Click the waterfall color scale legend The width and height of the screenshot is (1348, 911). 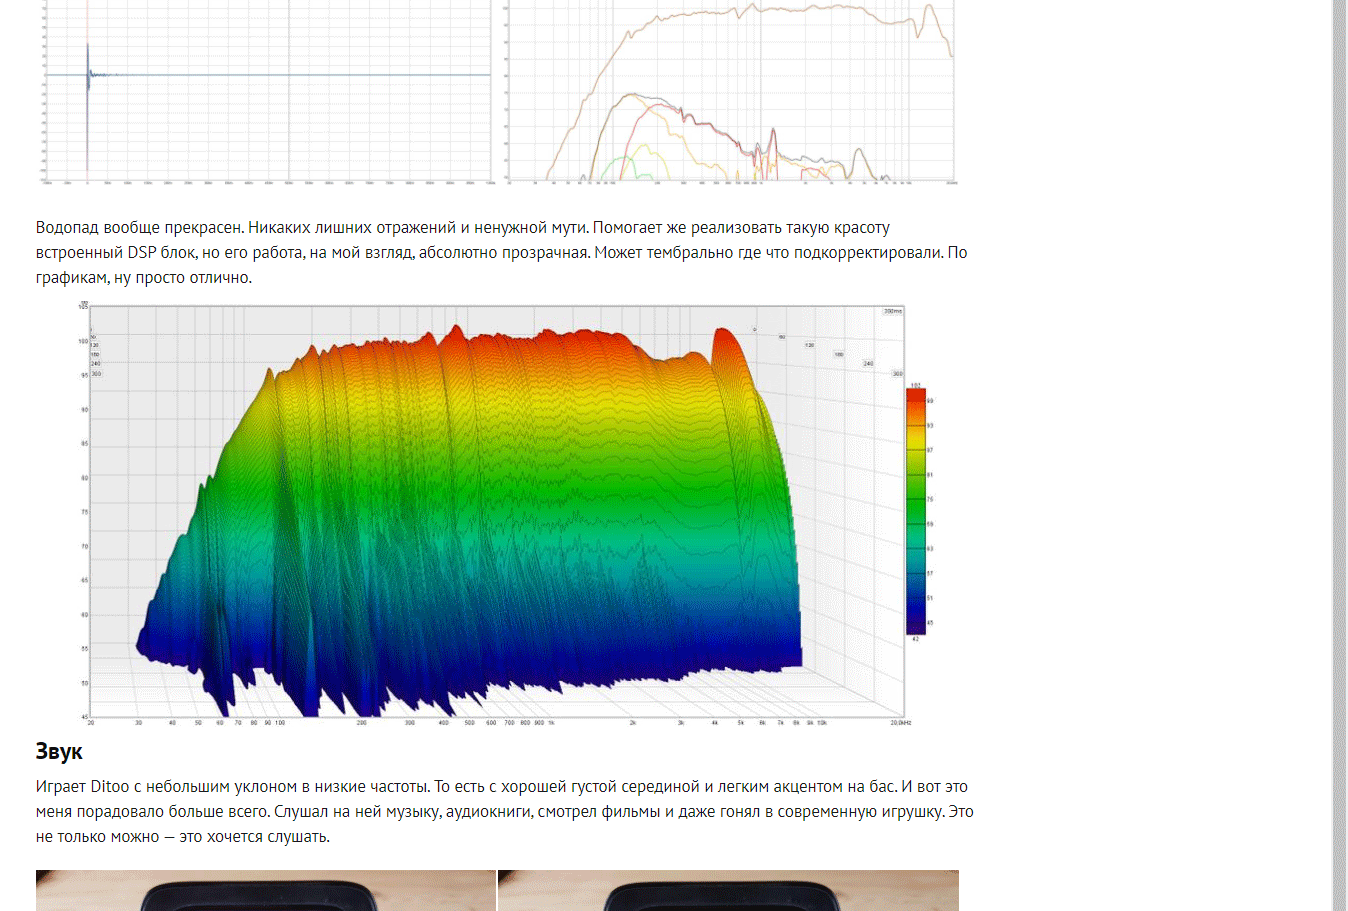(915, 510)
